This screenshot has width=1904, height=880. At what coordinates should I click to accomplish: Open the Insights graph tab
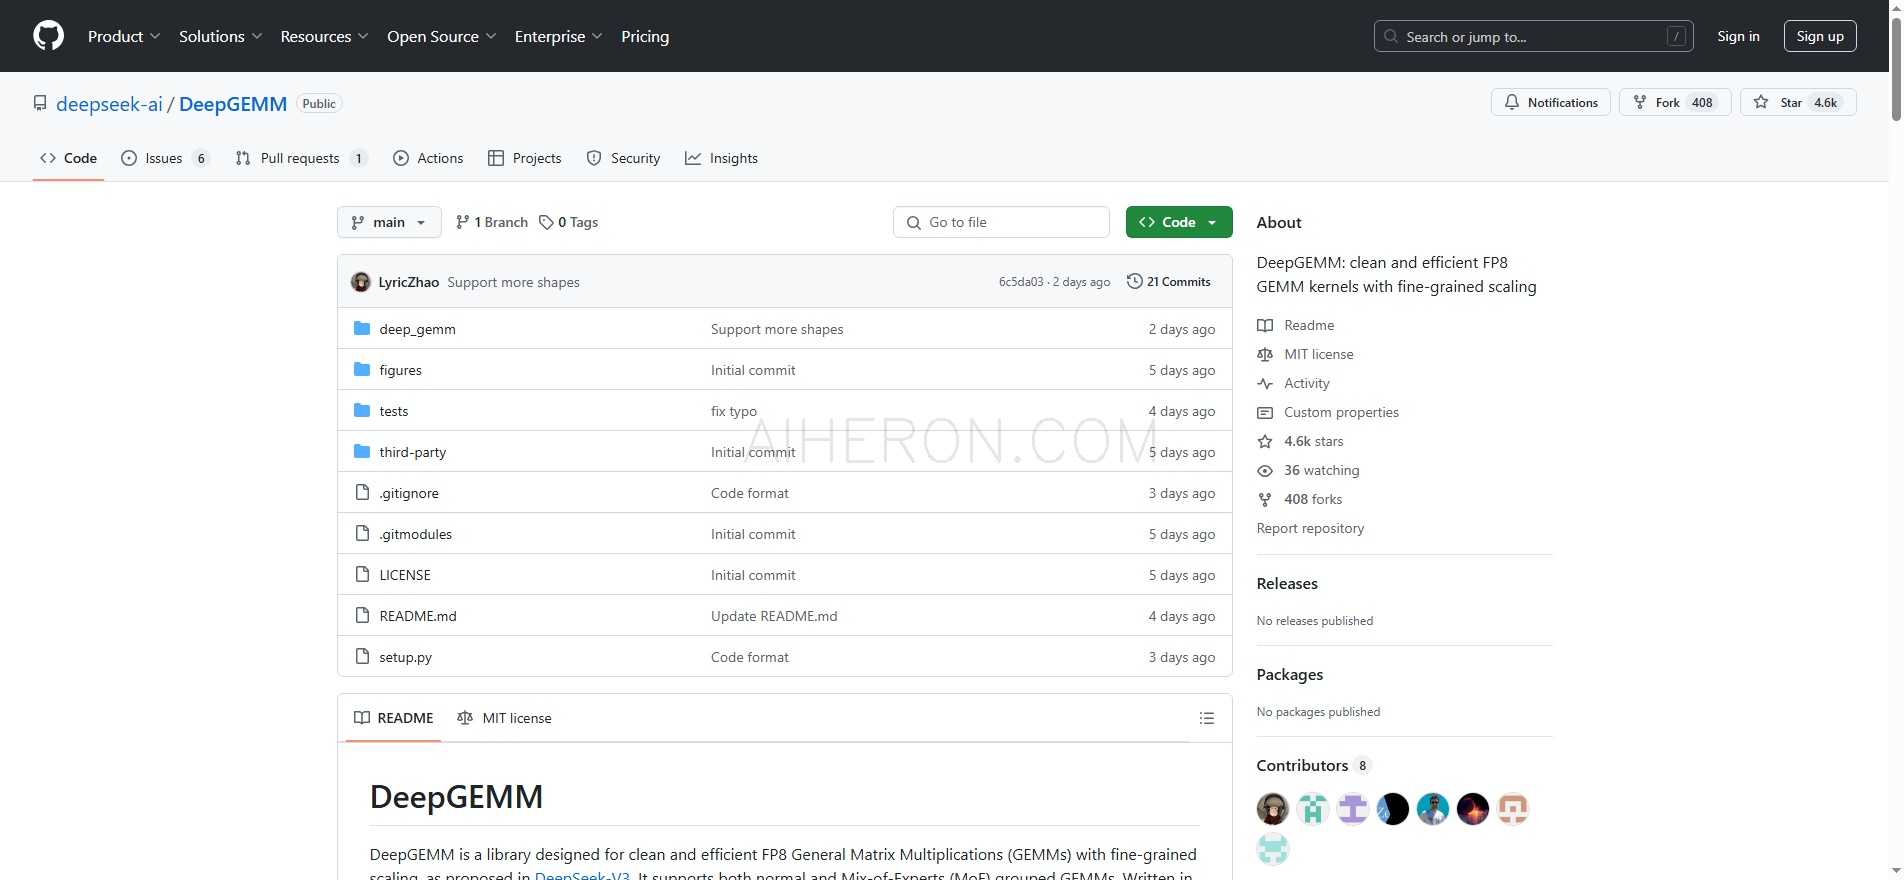click(721, 158)
